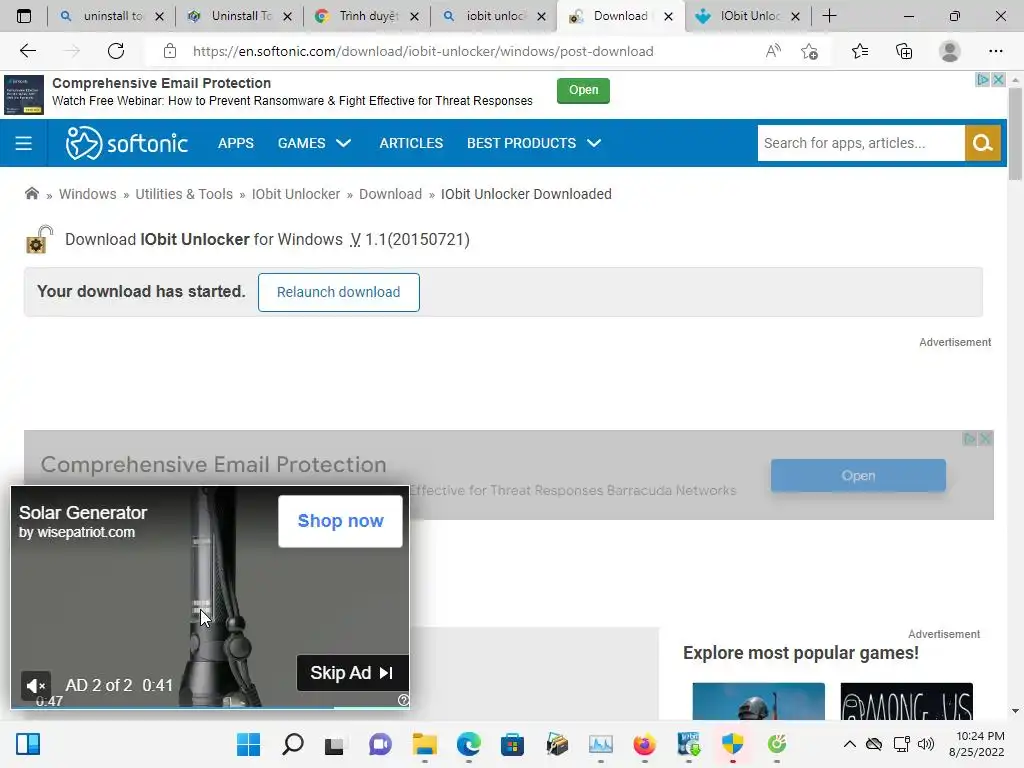Viewport: 1024px width, 768px height.
Task: Open the ARTICLES menu item
Action: 411,143
